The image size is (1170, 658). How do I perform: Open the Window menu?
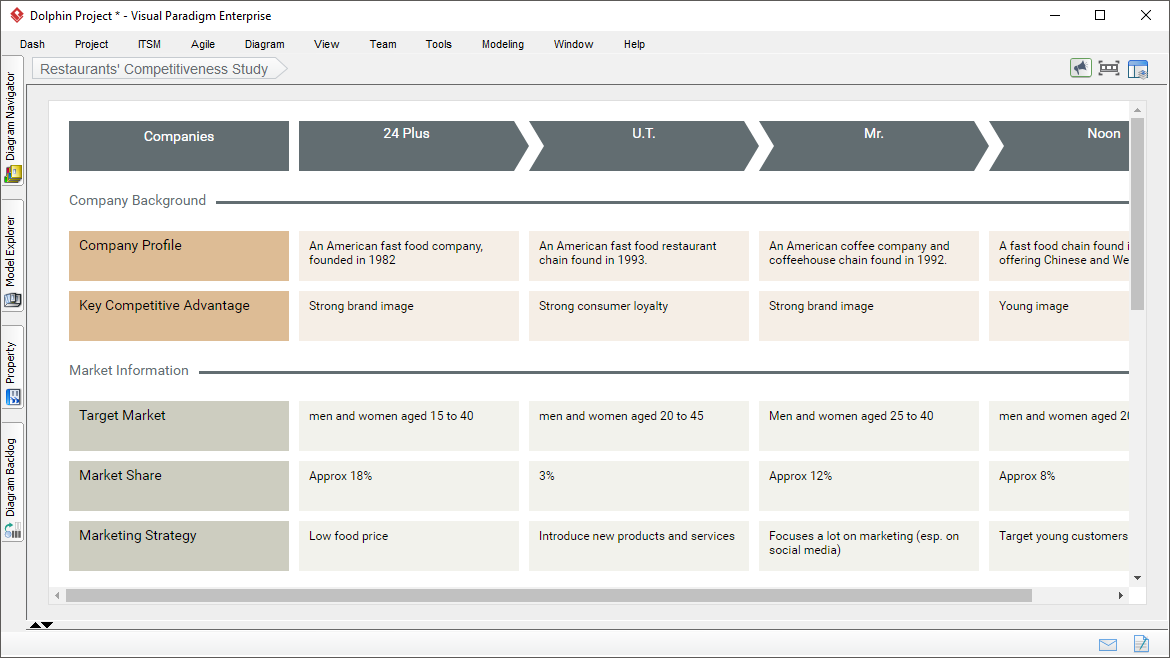(x=573, y=44)
